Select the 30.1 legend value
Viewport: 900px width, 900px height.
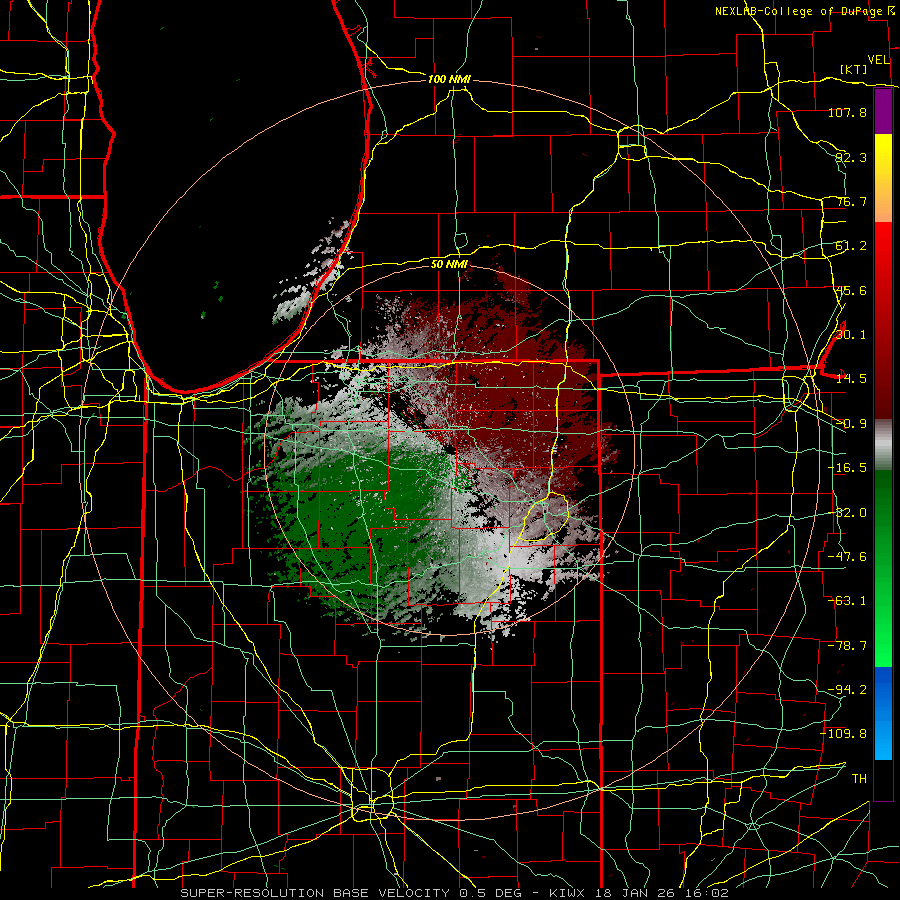[851, 335]
